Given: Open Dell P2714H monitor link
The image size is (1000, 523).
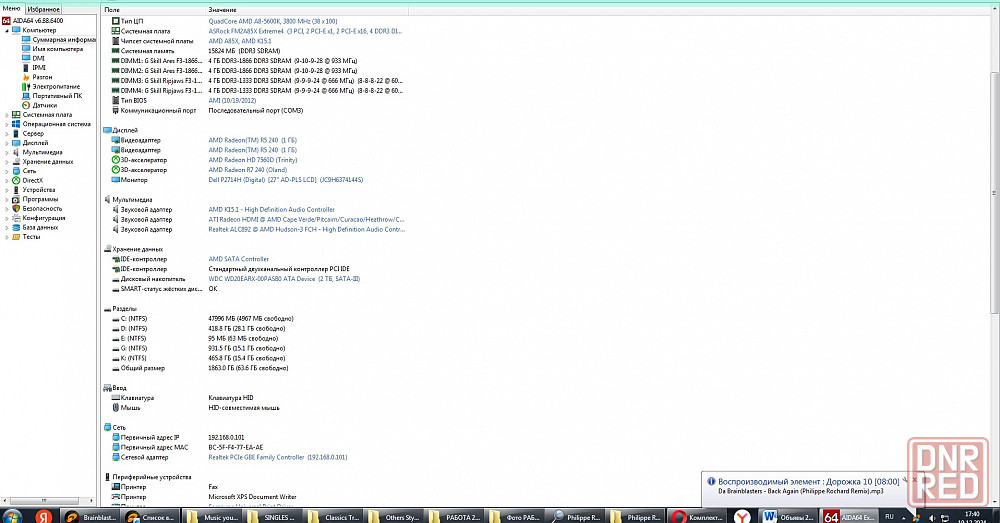Looking at the screenshot, I should coord(286,180).
